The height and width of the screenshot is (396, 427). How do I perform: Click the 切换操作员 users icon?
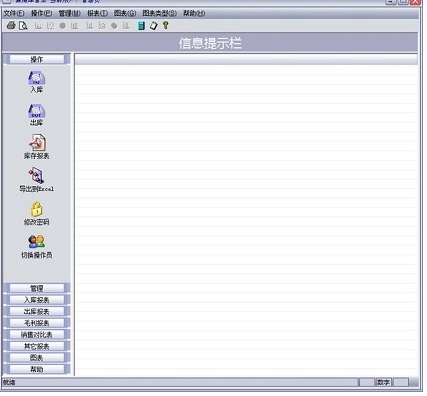coord(36,242)
